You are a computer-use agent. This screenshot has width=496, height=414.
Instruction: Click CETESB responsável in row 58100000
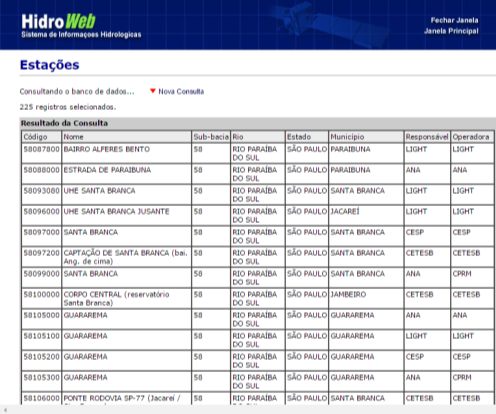(419, 294)
